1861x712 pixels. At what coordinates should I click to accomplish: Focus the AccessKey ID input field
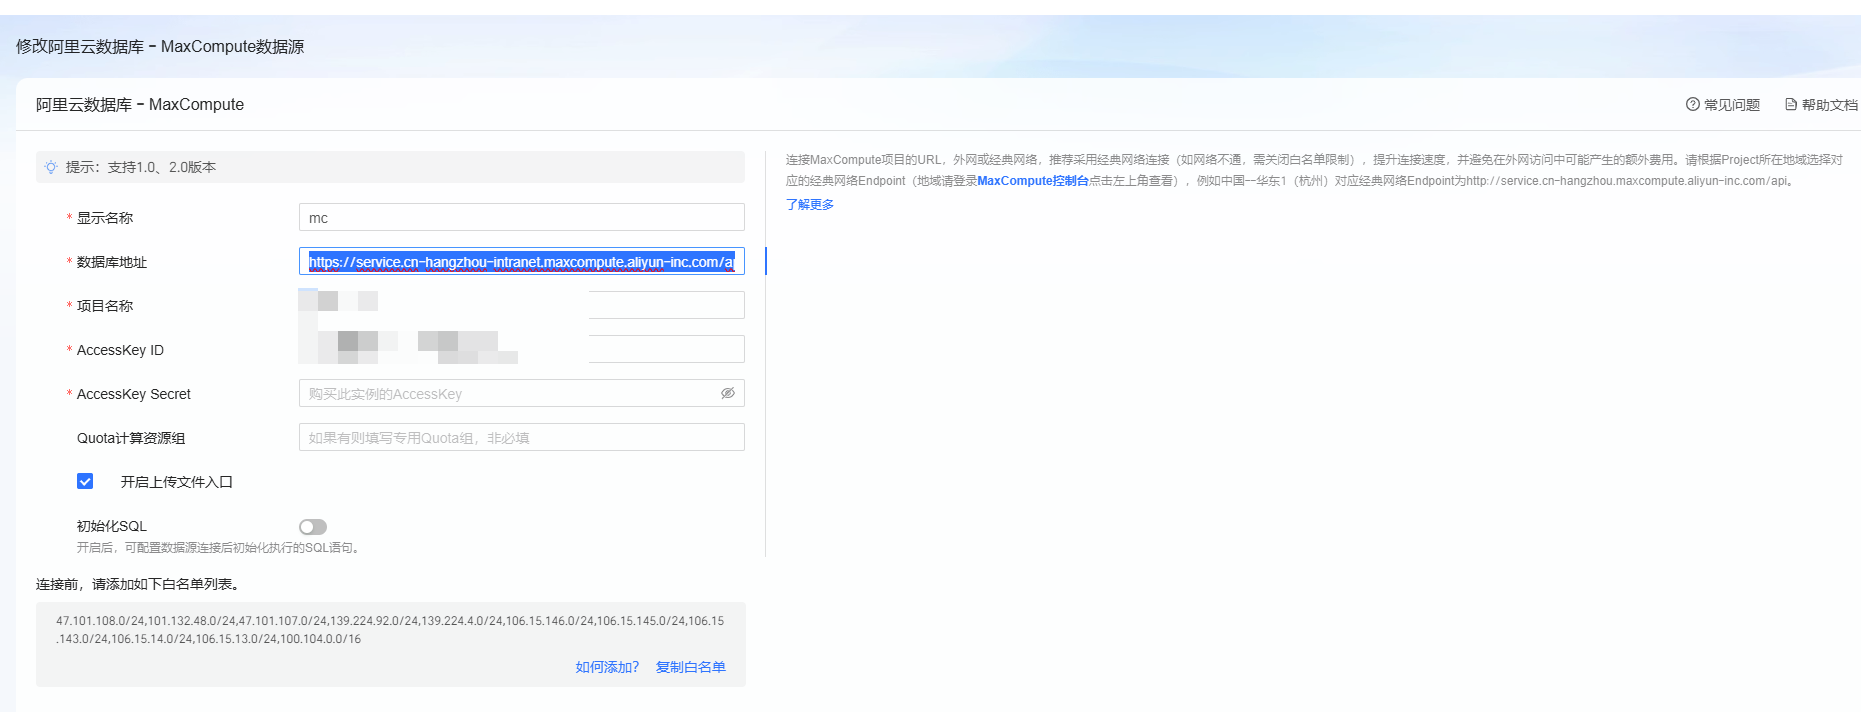click(665, 349)
